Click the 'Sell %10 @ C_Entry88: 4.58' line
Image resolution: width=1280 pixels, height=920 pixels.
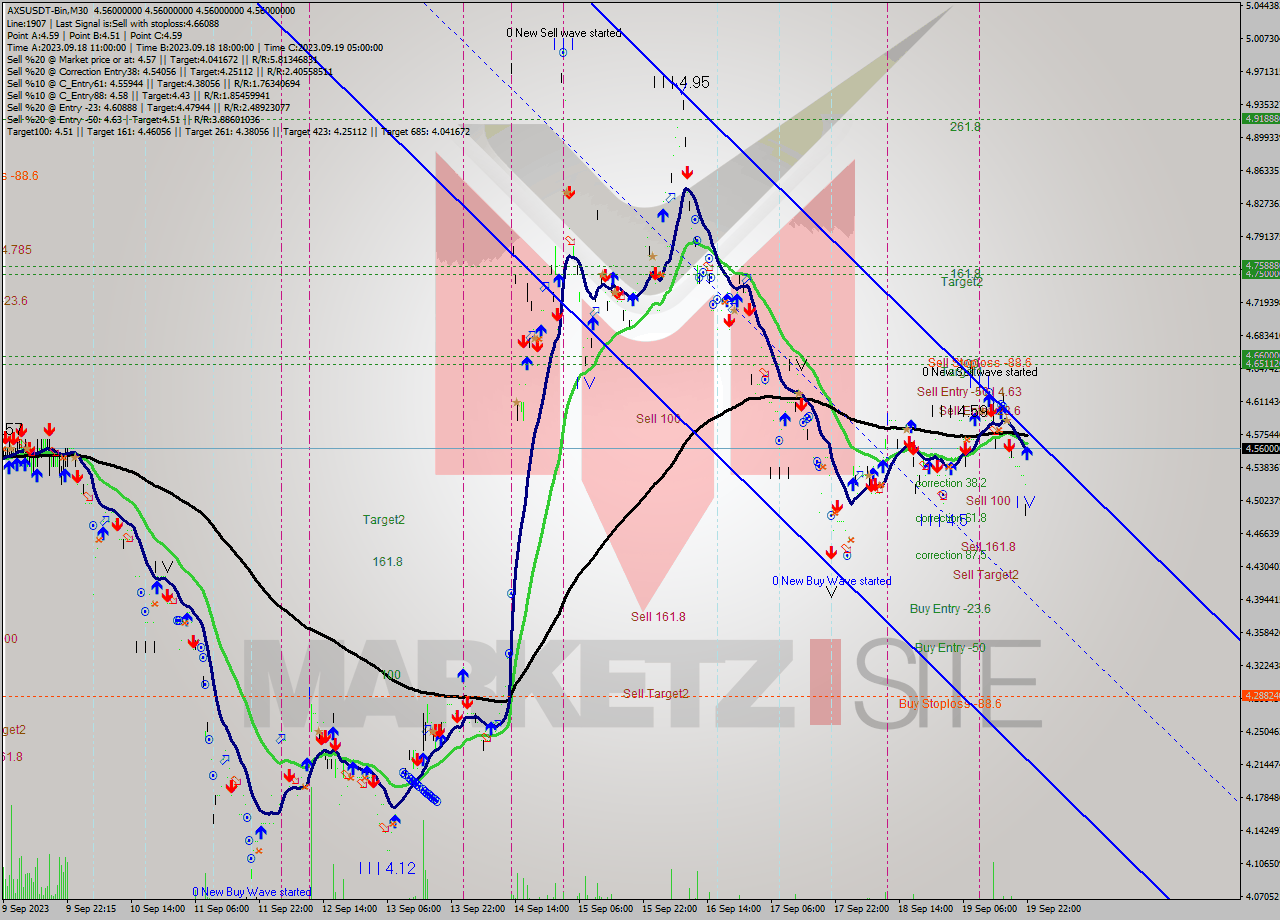click(x=137, y=95)
